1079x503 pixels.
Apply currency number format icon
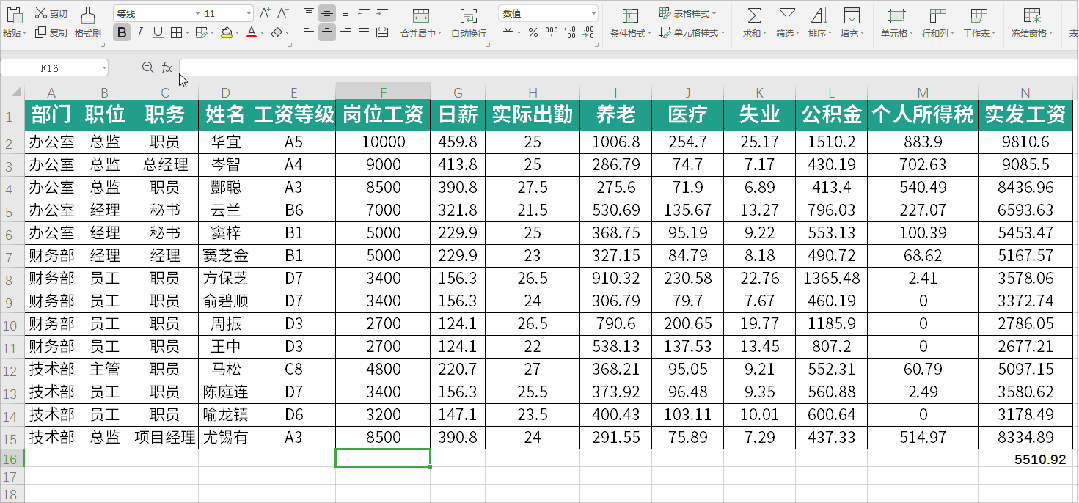pyautogui.click(x=509, y=32)
